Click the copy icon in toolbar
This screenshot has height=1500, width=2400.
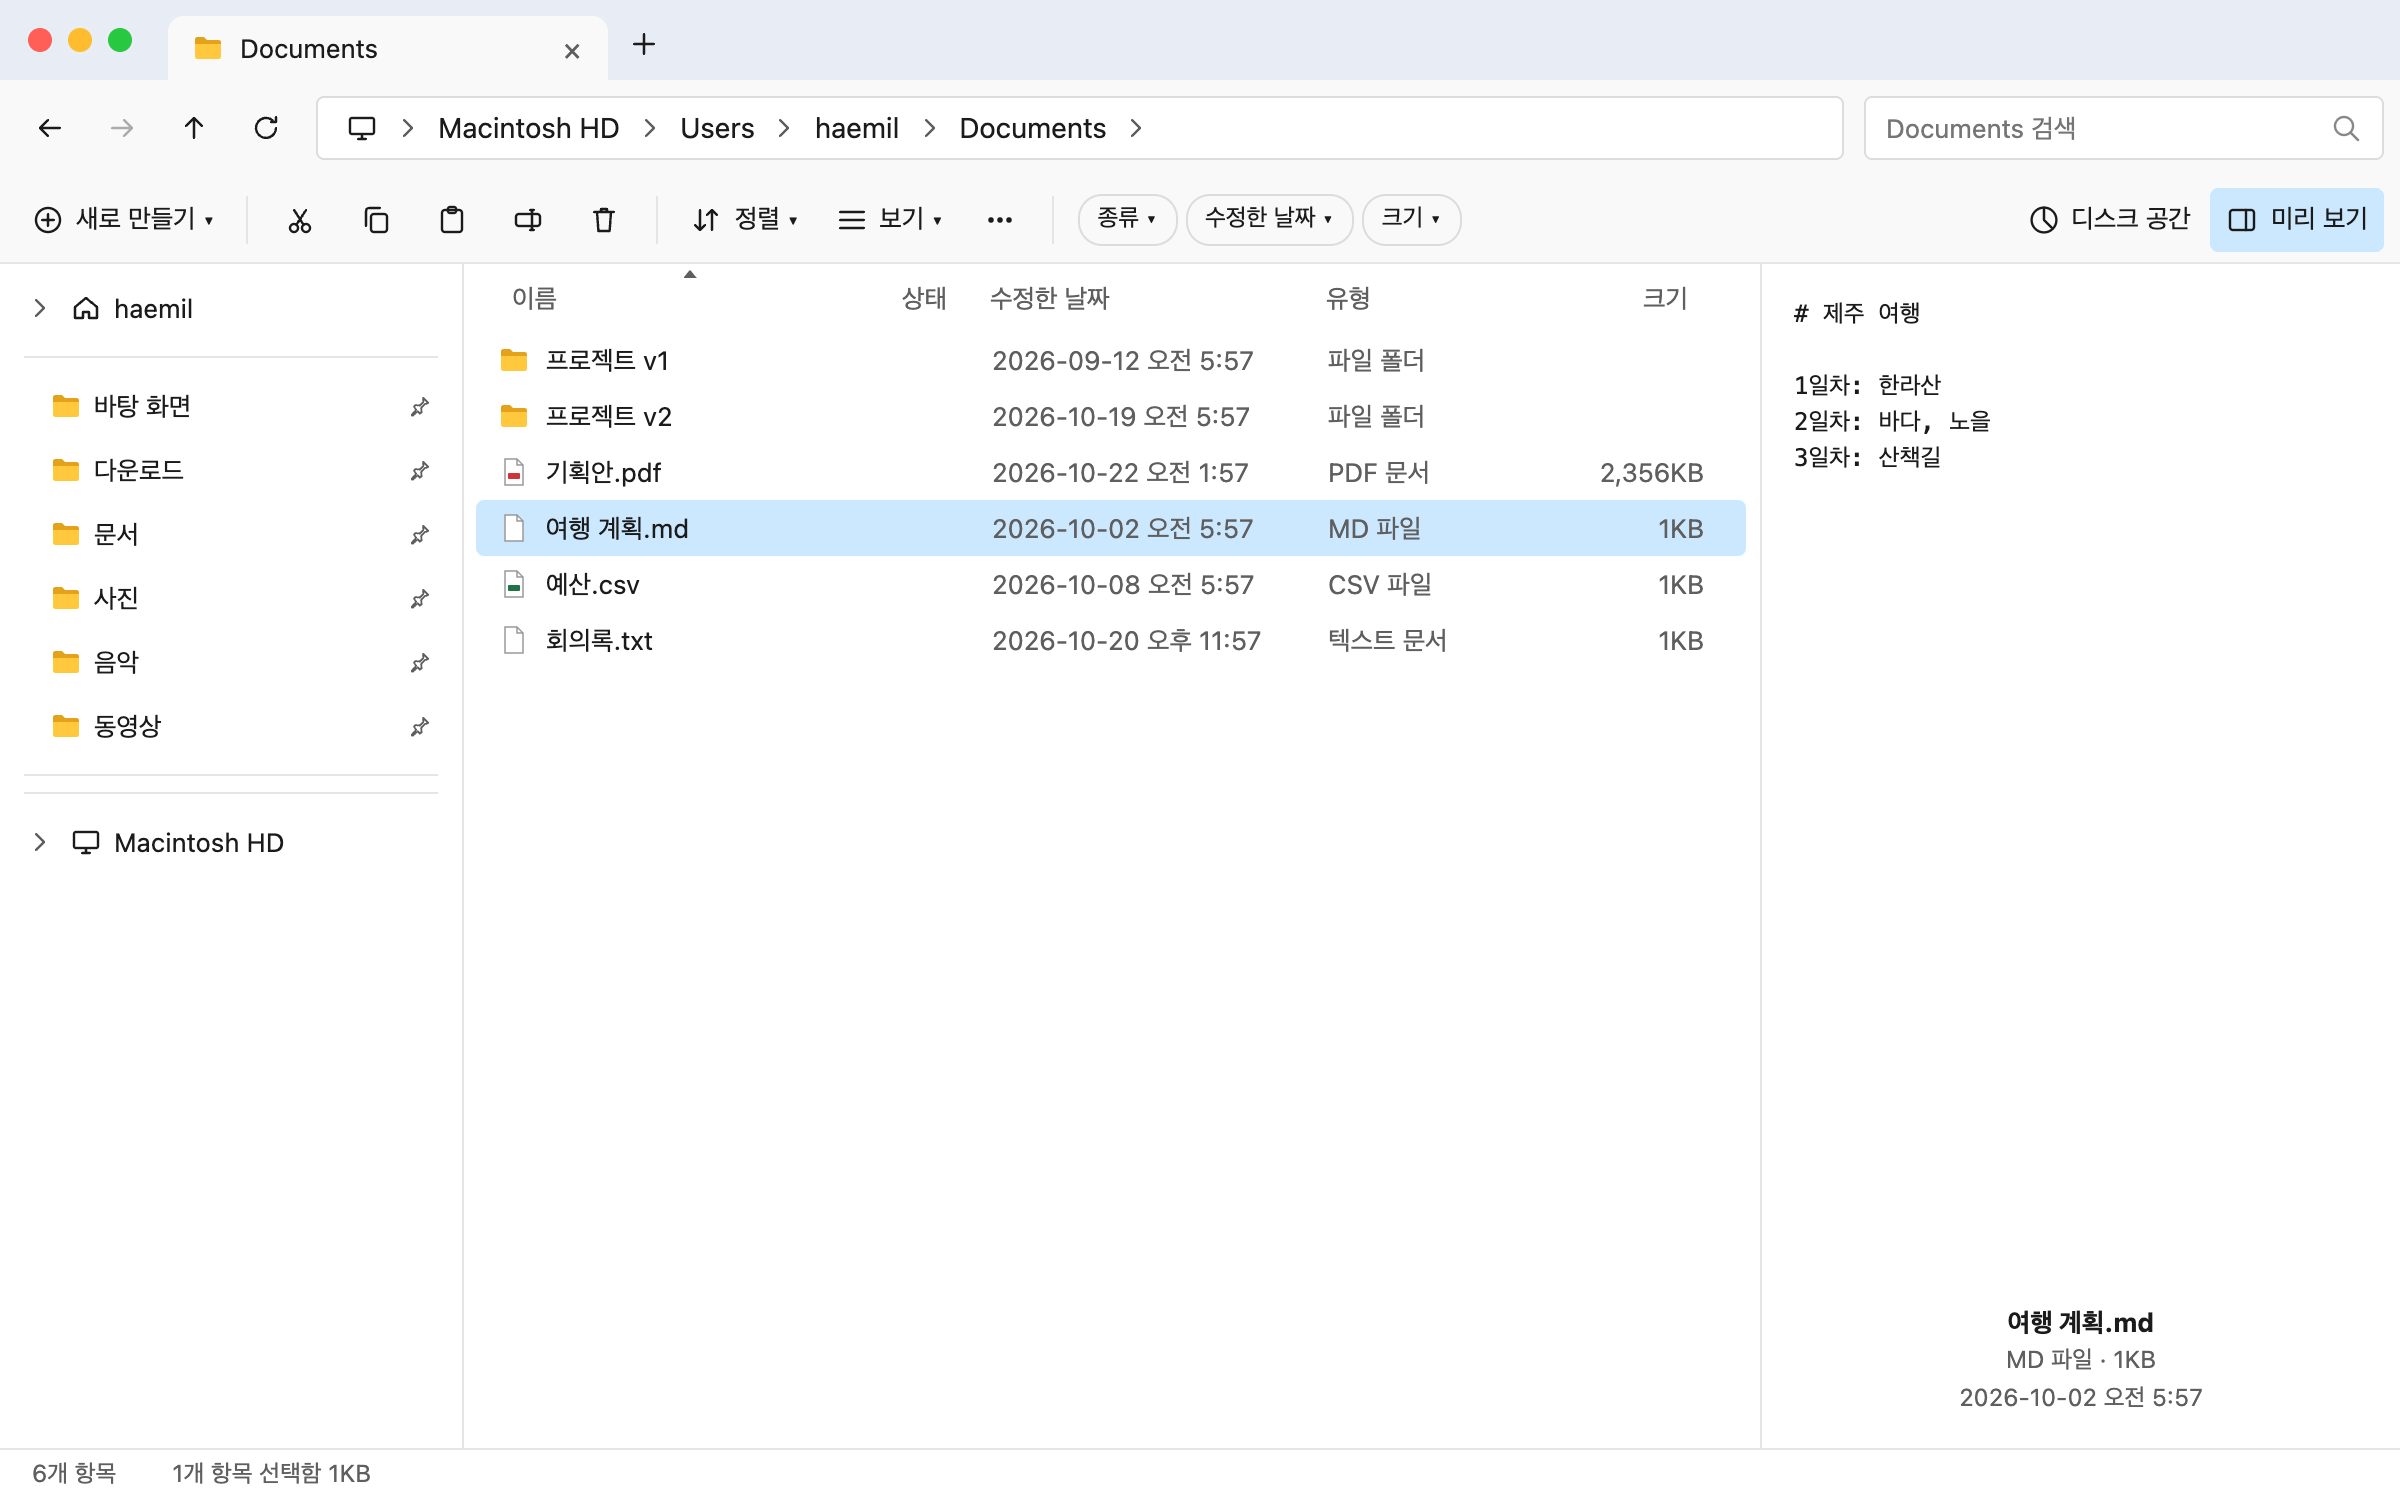tap(376, 219)
